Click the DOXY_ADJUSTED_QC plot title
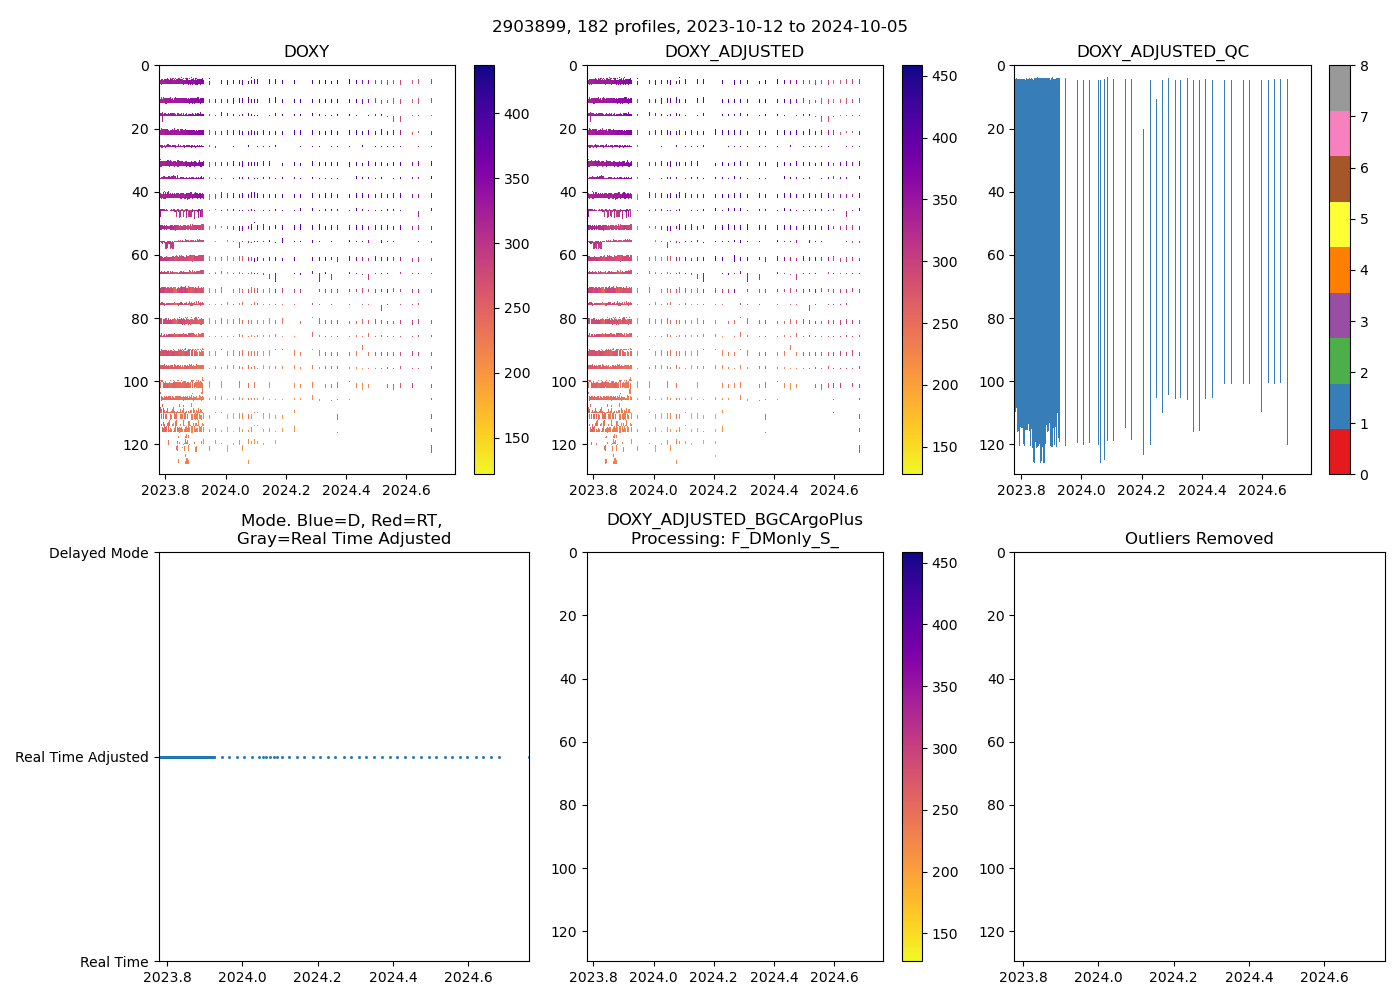 click(1162, 52)
